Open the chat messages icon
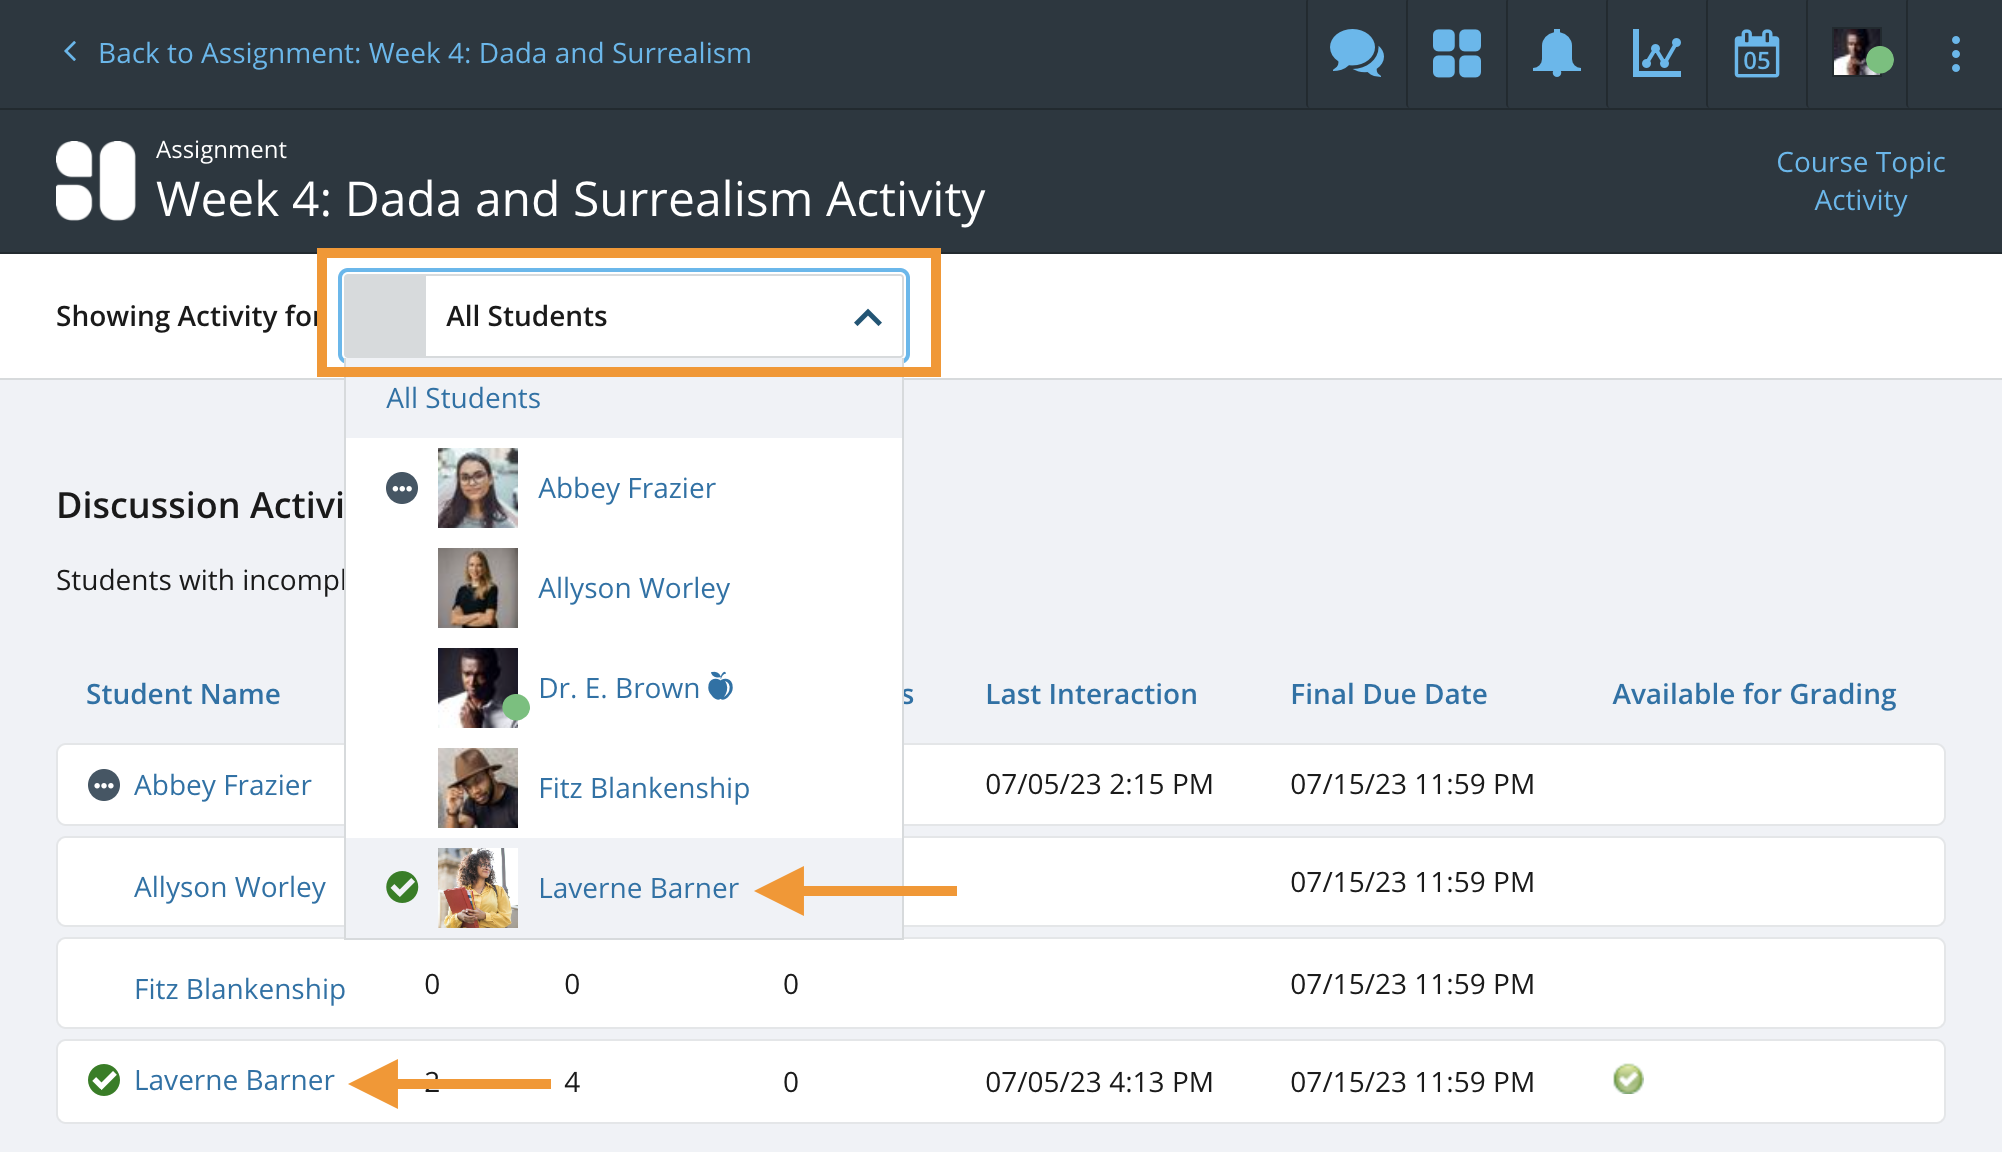2002x1152 pixels. [1356, 53]
